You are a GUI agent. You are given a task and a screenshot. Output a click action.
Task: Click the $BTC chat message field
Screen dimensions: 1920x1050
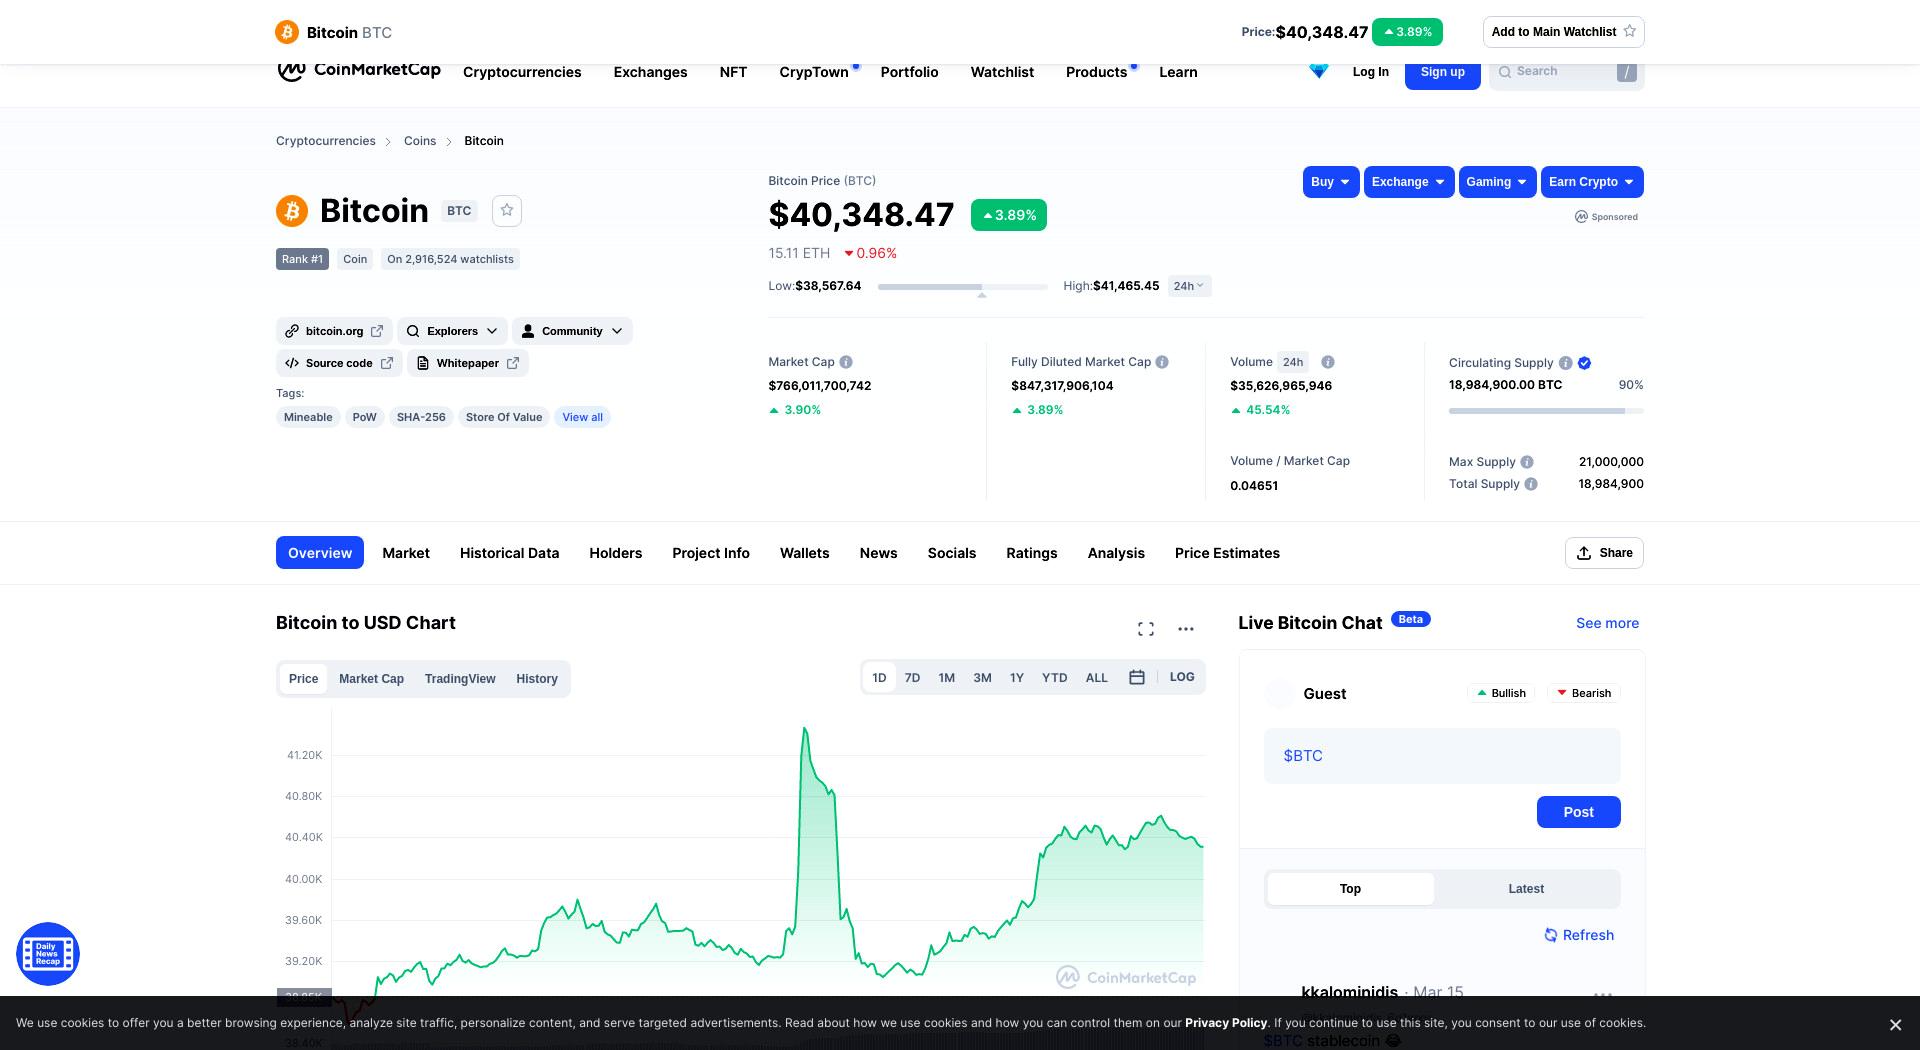pyautogui.click(x=1442, y=756)
